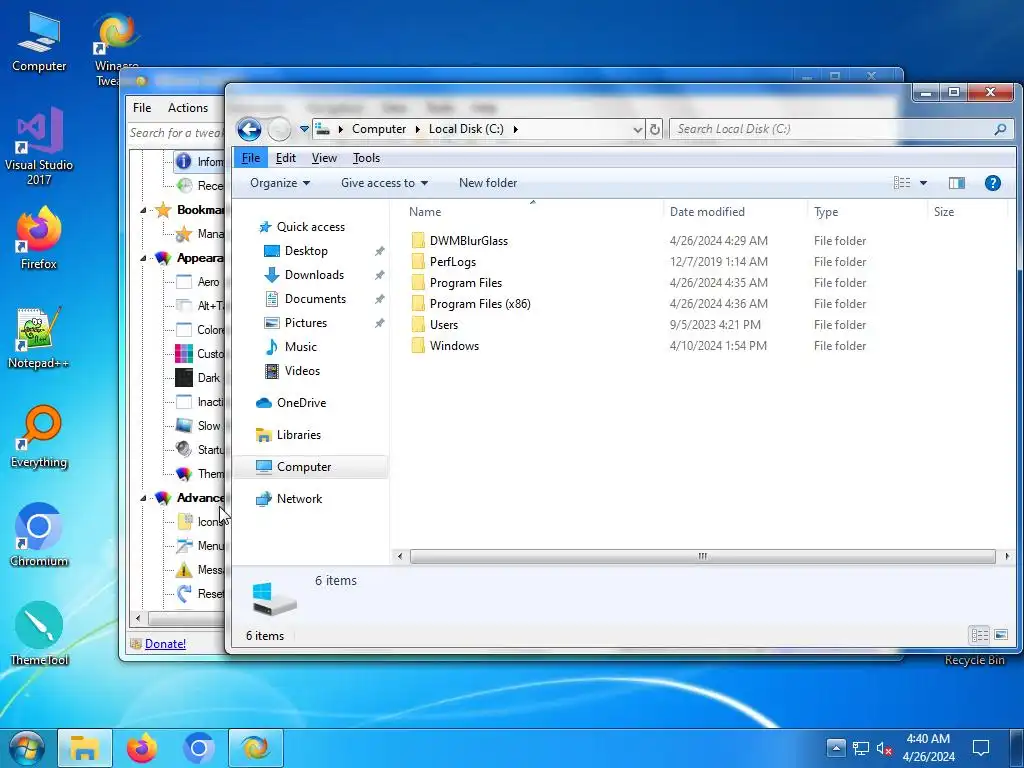Collapse the Advanced tree node in Winaero Tweaker
Screen dimensions: 1024x768
coord(143,498)
